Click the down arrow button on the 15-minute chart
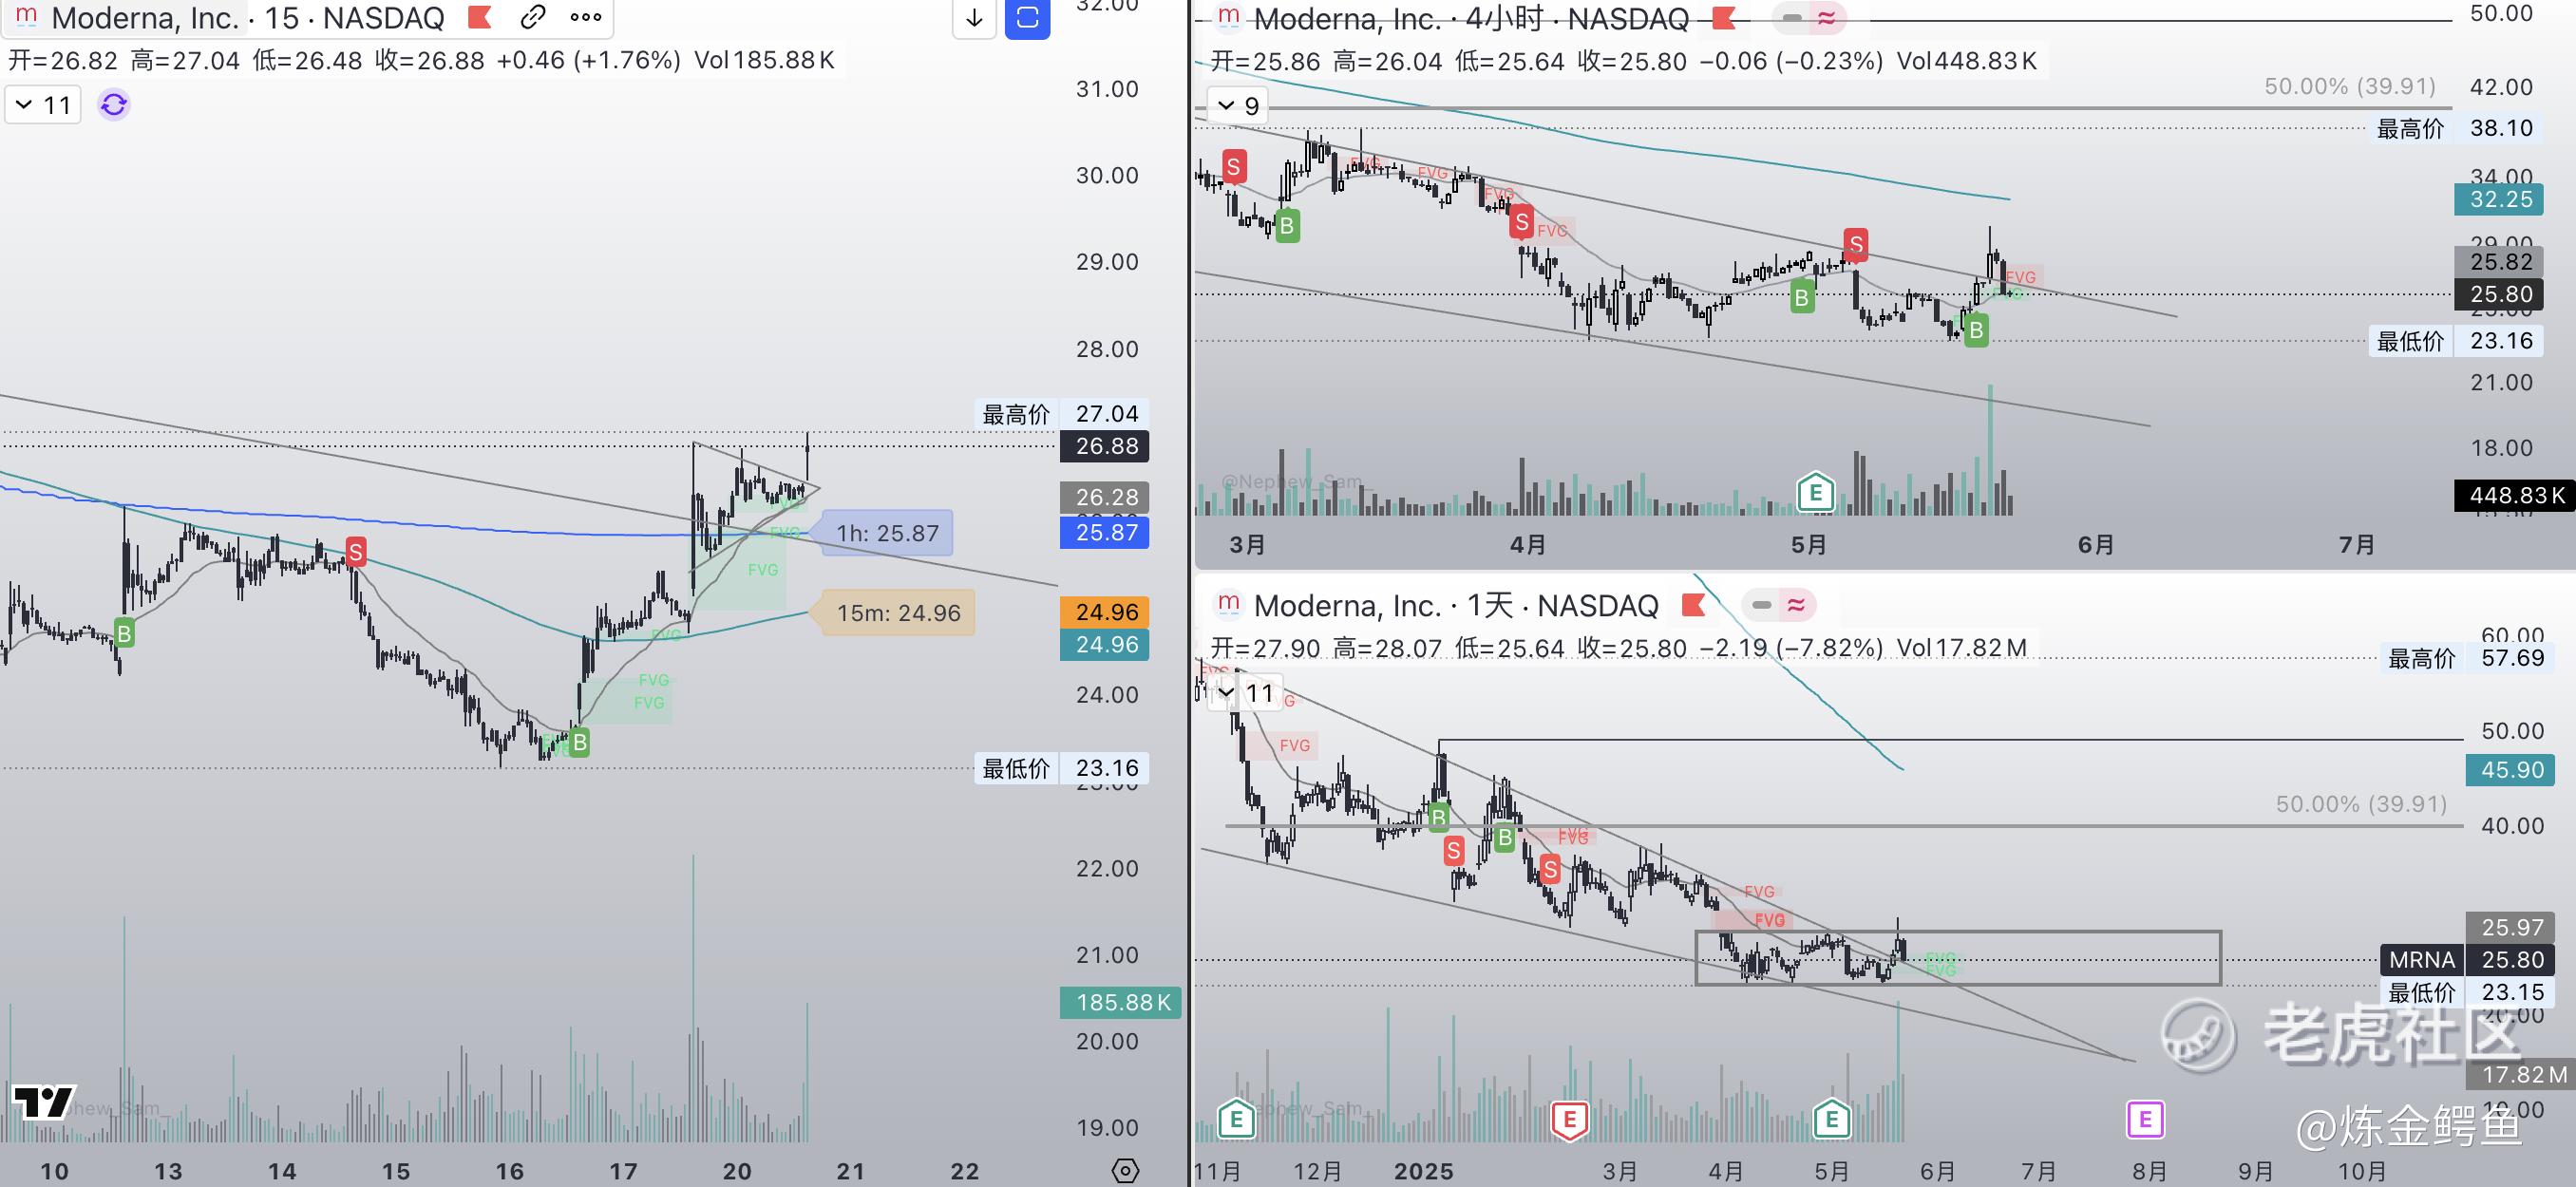This screenshot has height=1187, width=2576. click(974, 17)
